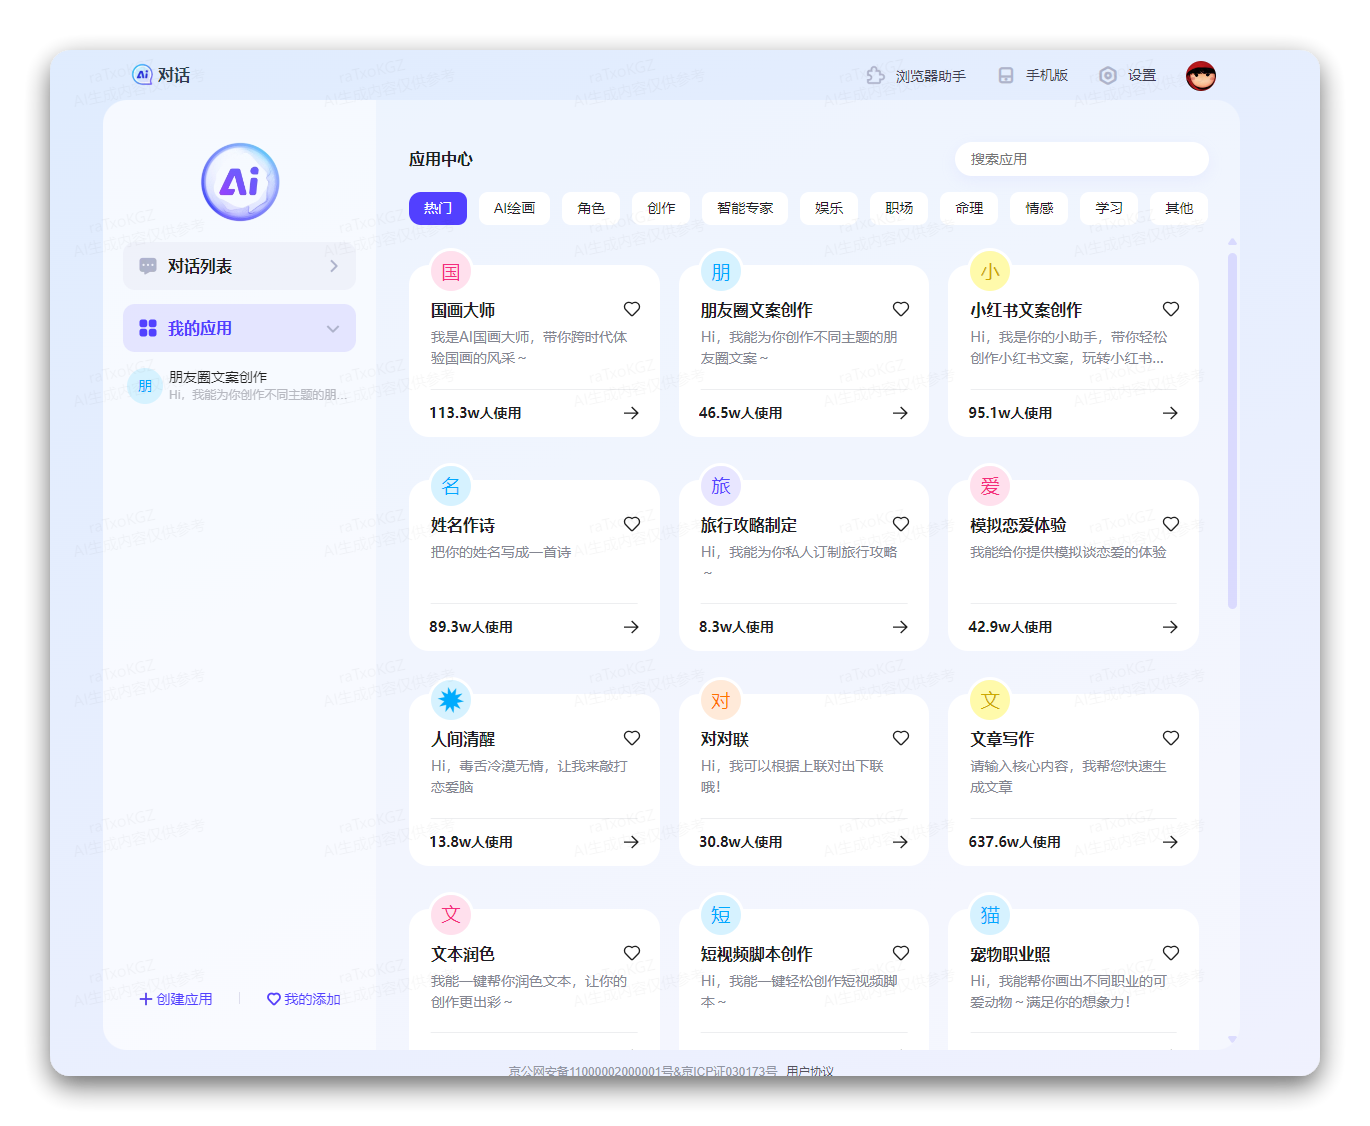Click the user avatar in header
This screenshot has width=1370, height=1126.
click(1200, 76)
